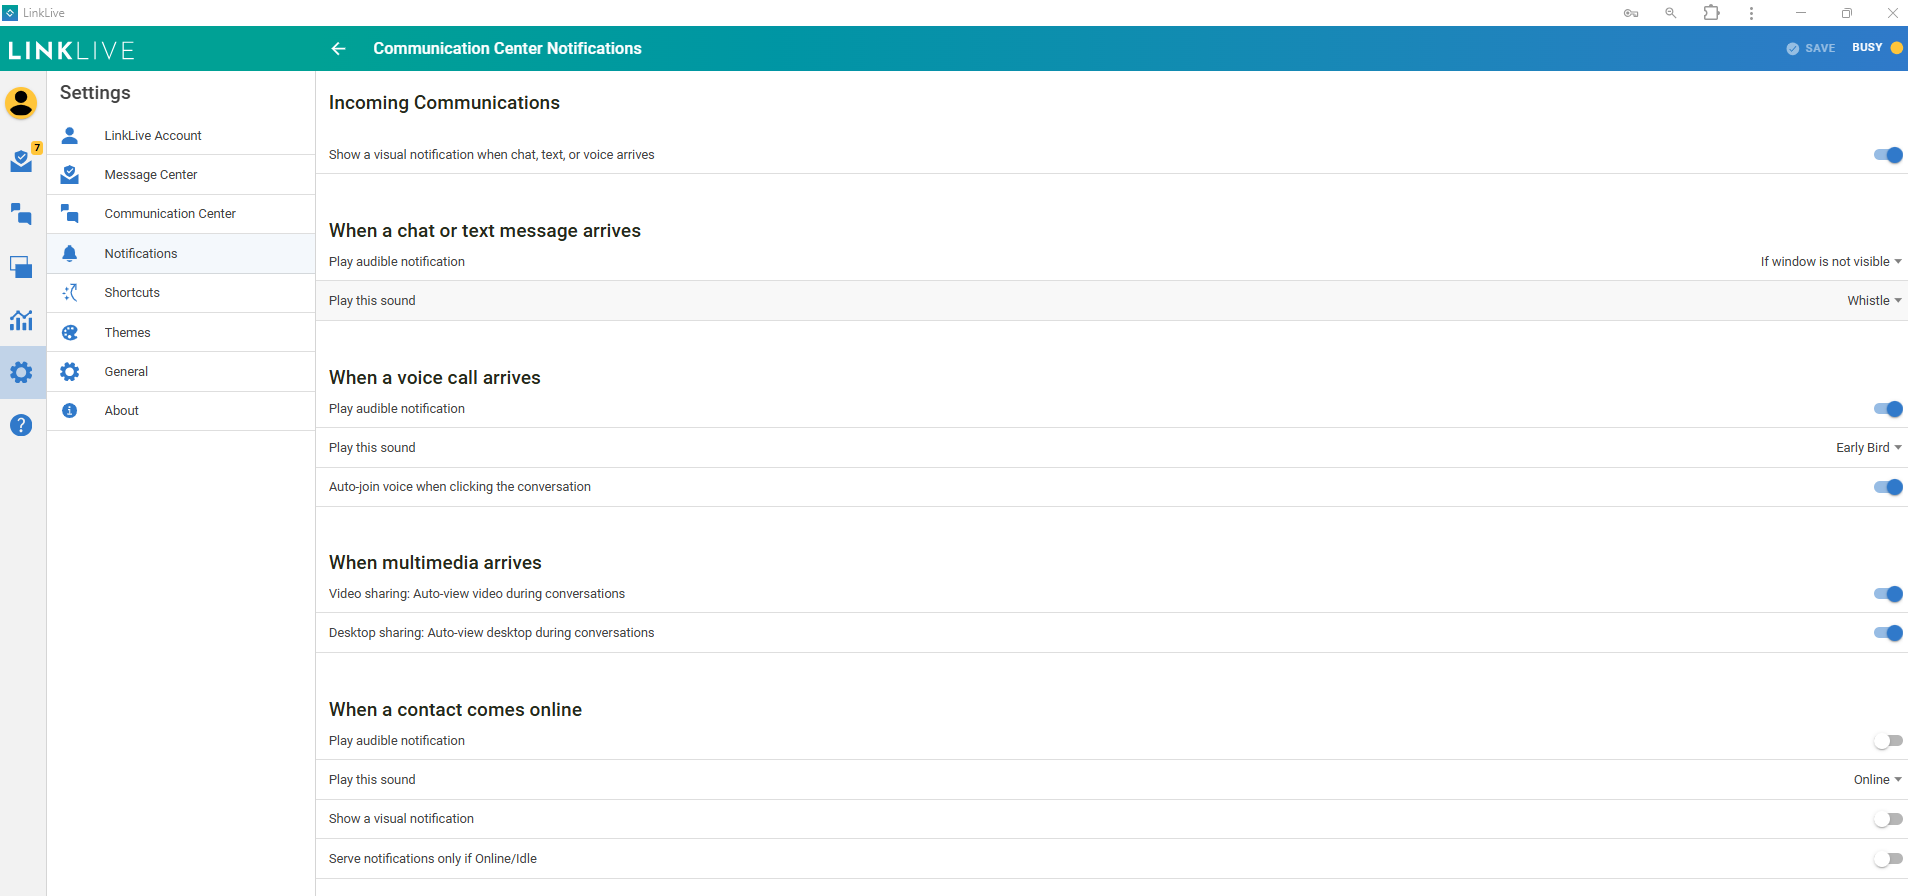Screen dimensions: 1908x896
Task: Open the 'If window is not visible' dropdown
Action: [x=1830, y=262]
